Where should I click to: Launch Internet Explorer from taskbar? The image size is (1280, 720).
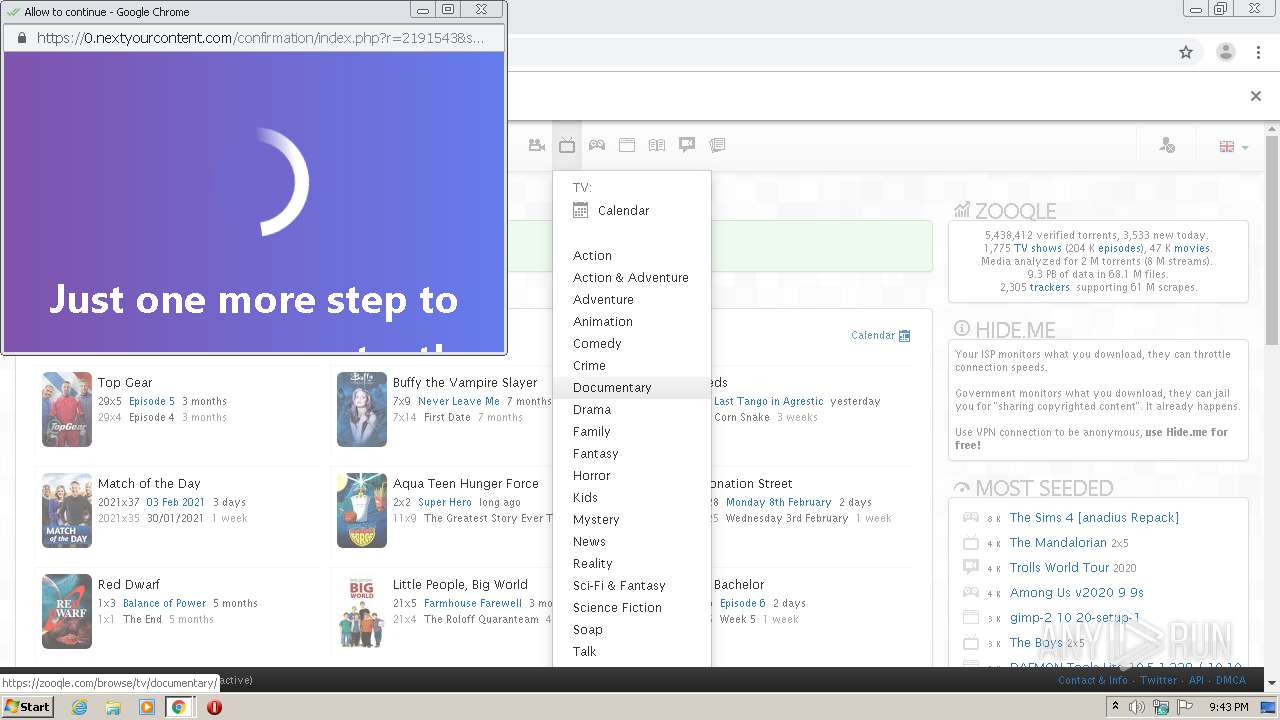80,707
